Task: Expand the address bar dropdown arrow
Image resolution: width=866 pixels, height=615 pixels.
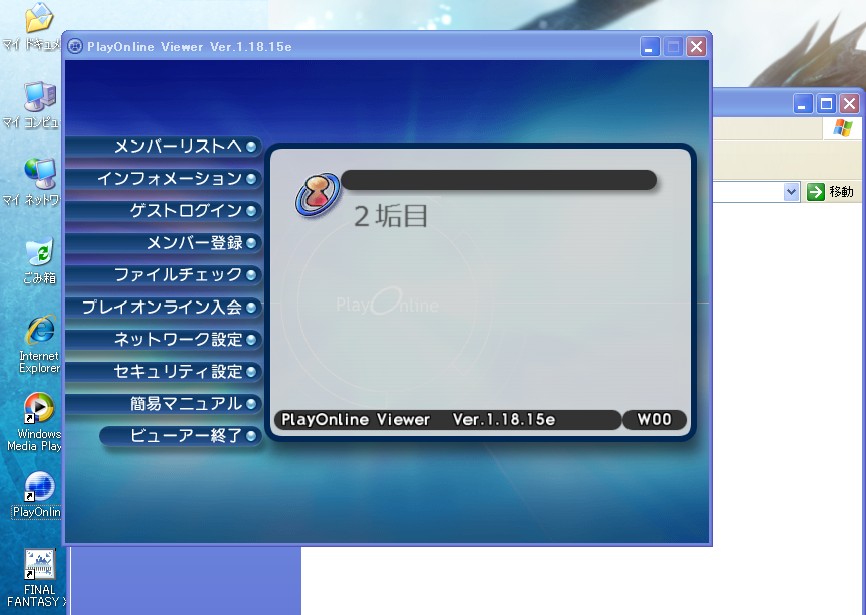Action: tap(792, 192)
